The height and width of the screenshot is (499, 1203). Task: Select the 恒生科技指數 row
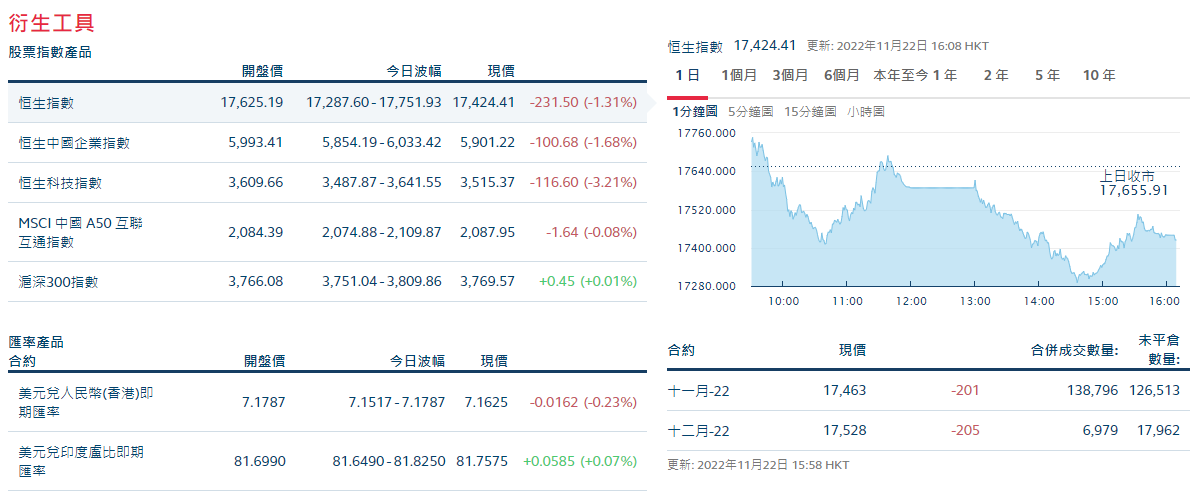(328, 183)
